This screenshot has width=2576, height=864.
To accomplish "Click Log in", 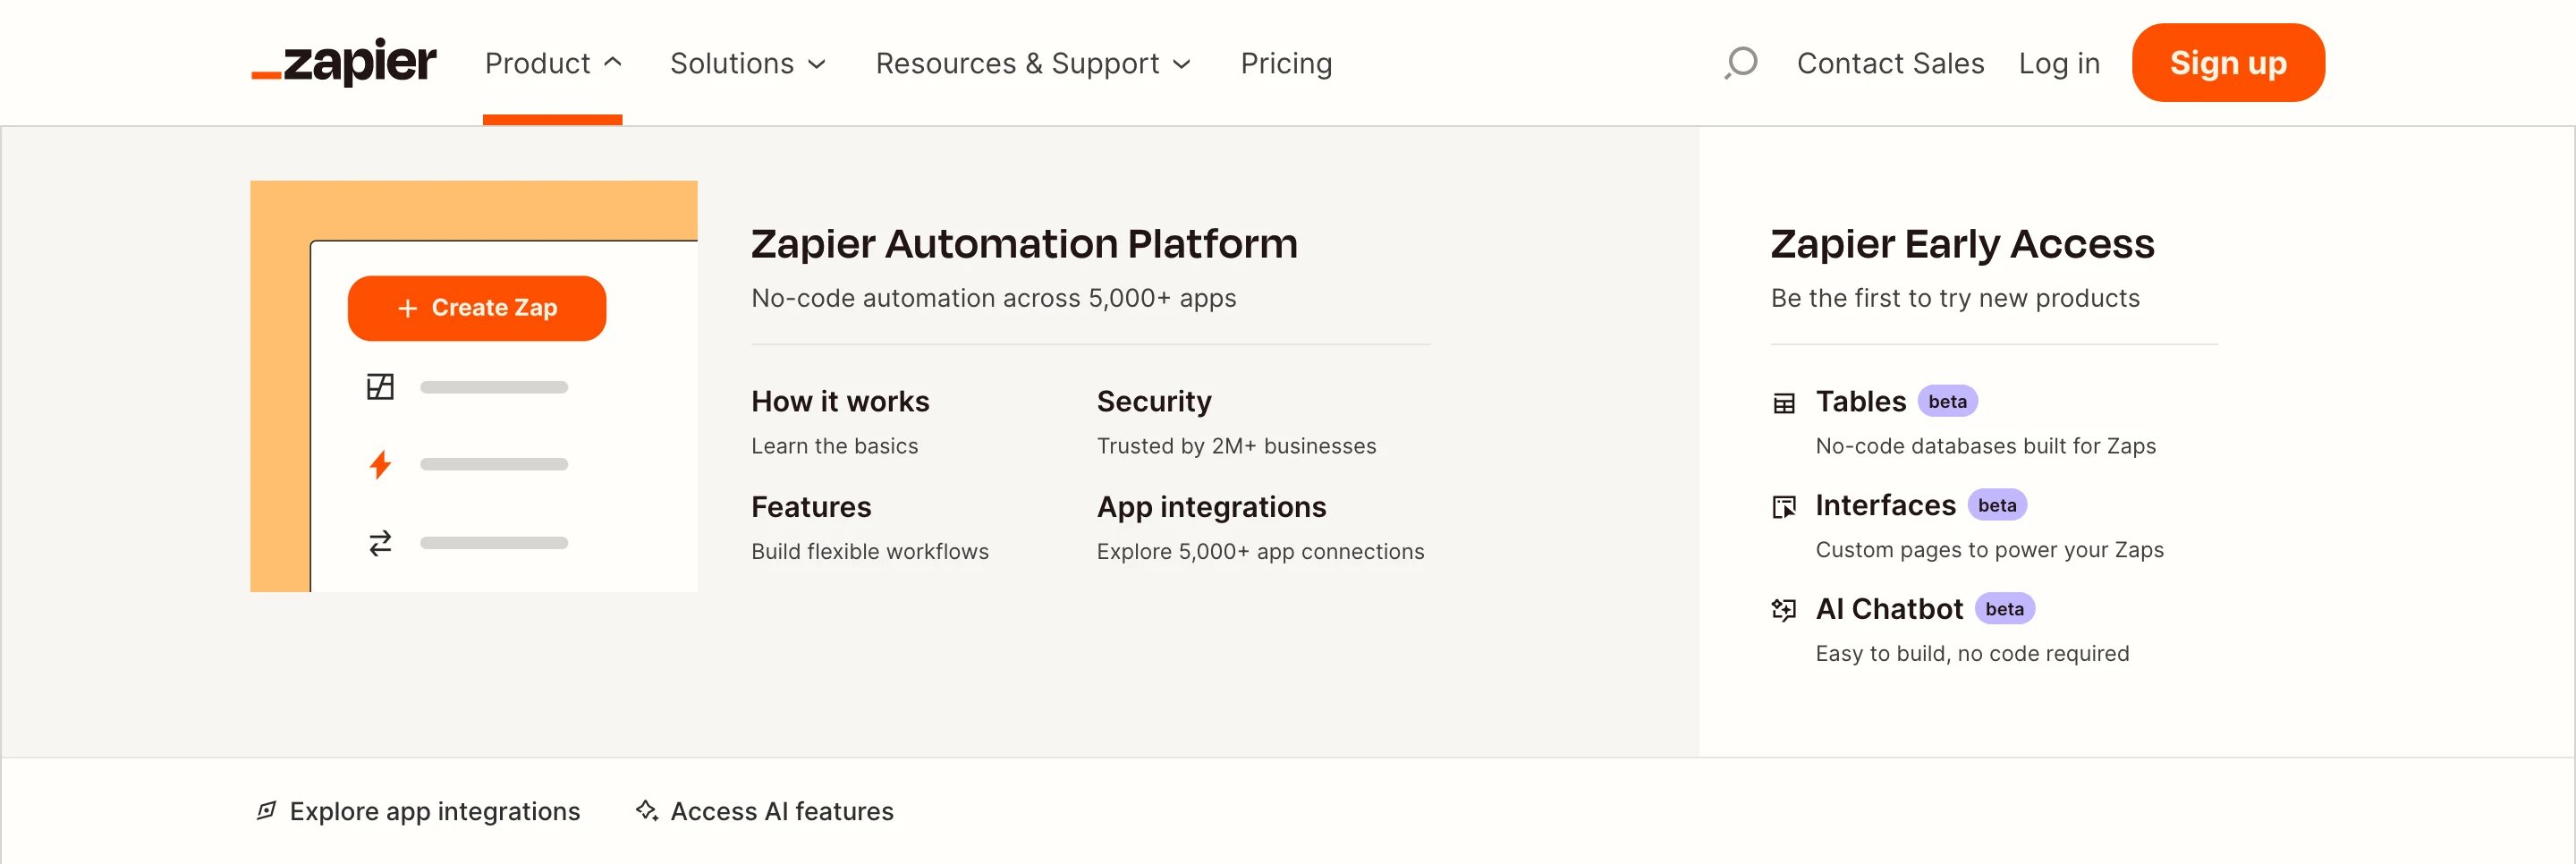I will click(2059, 63).
